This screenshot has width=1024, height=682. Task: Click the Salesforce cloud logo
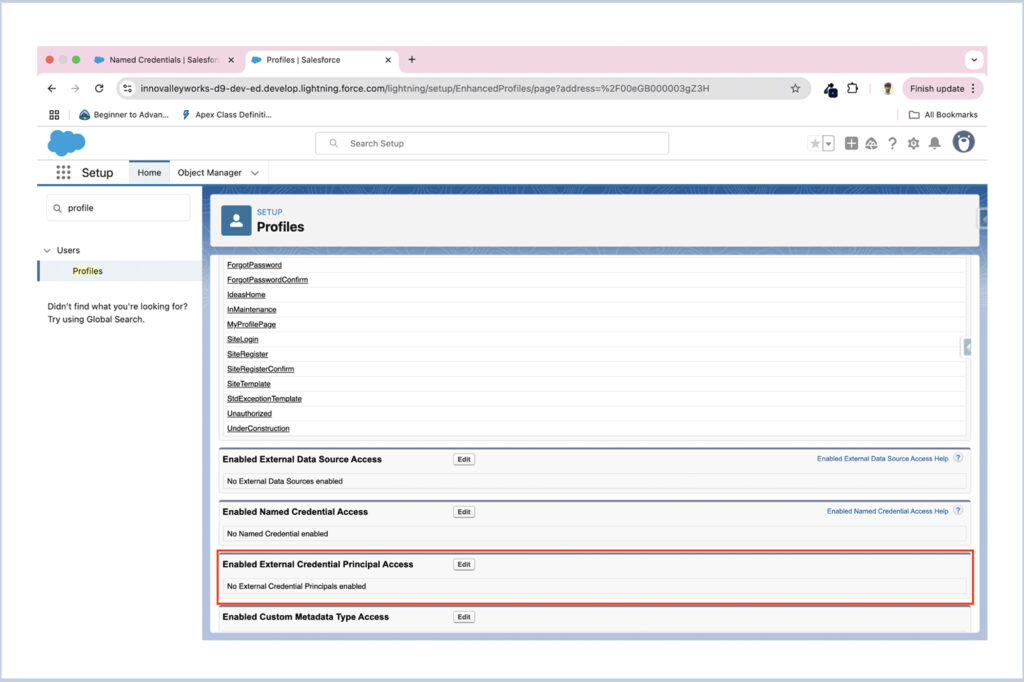[x=66, y=142]
